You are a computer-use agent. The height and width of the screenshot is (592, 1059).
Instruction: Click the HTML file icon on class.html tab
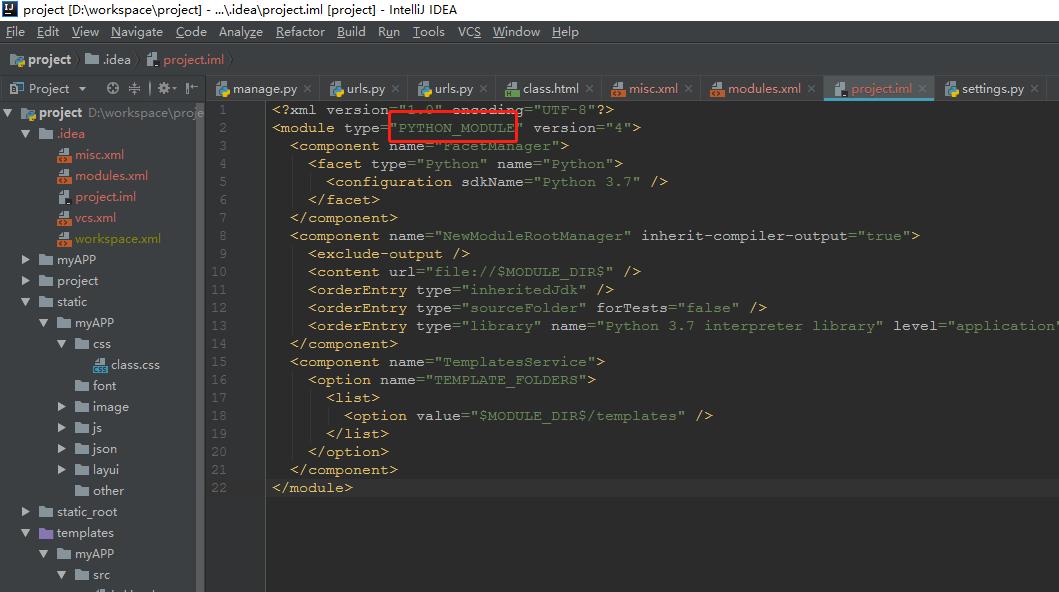(514, 88)
